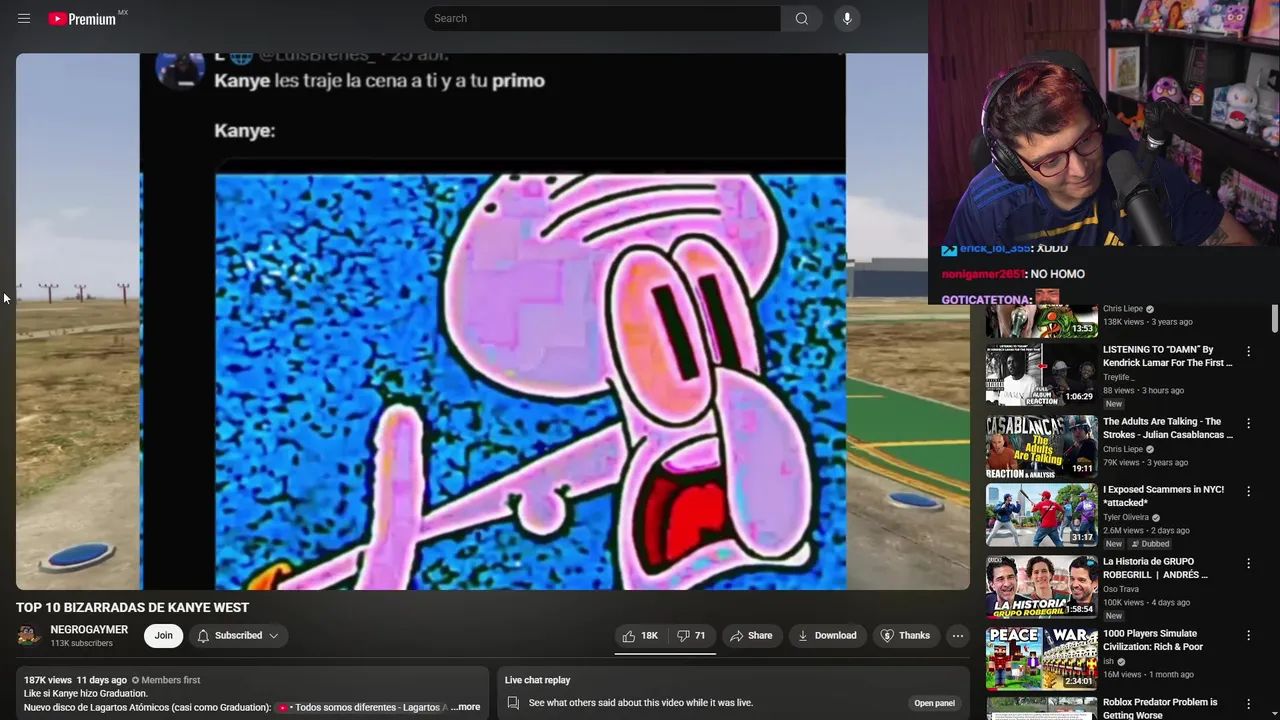
Task: Open 1000 Players Simulate Civilization thumbnail
Action: (1041, 659)
